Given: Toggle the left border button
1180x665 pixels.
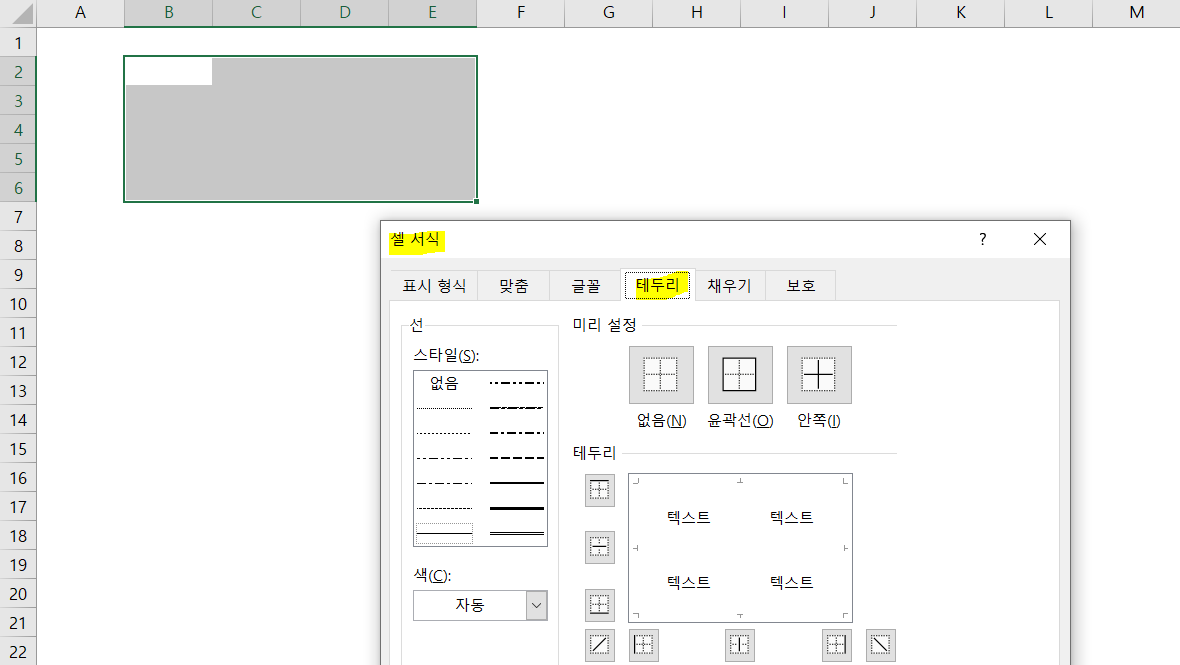Looking at the screenshot, I should (x=643, y=645).
